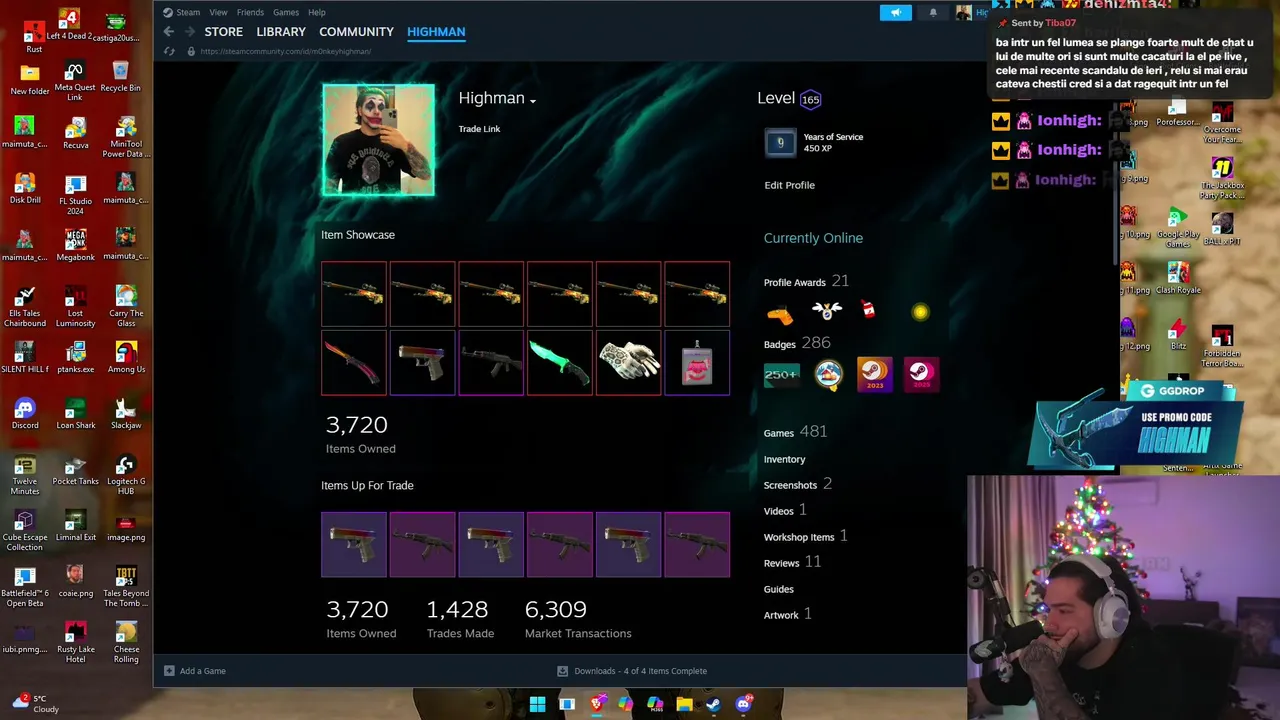This screenshot has height=720, width=1280.
Task: Click the yellow coin profile award
Action: [x=920, y=313]
